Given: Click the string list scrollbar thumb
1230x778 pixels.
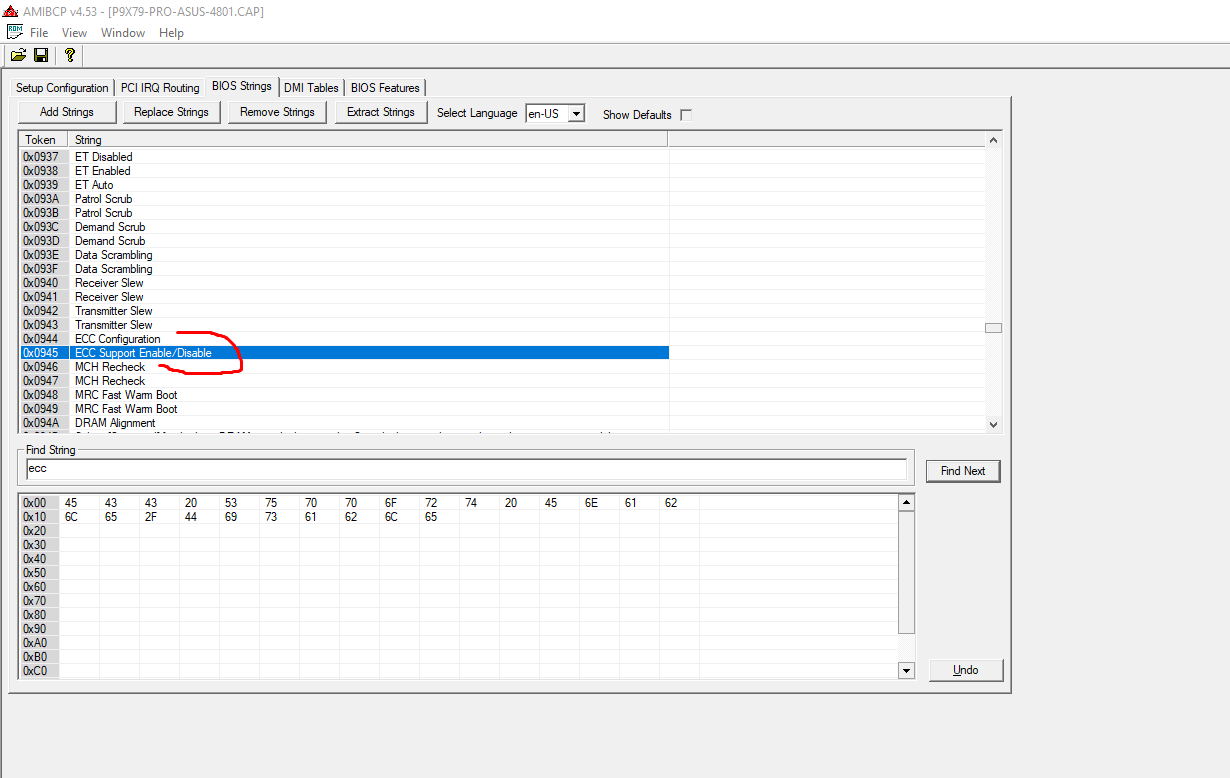Looking at the screenshot, I should pos(993,328).
